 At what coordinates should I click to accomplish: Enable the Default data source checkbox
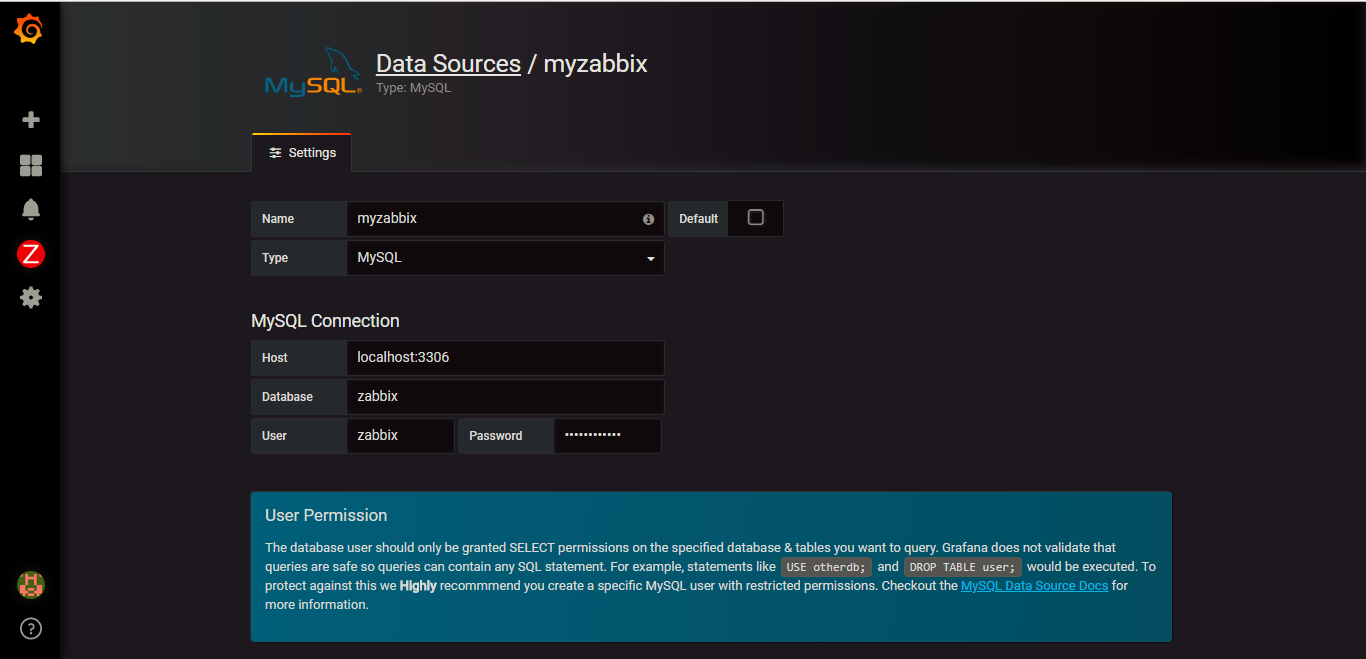[755, 218]
